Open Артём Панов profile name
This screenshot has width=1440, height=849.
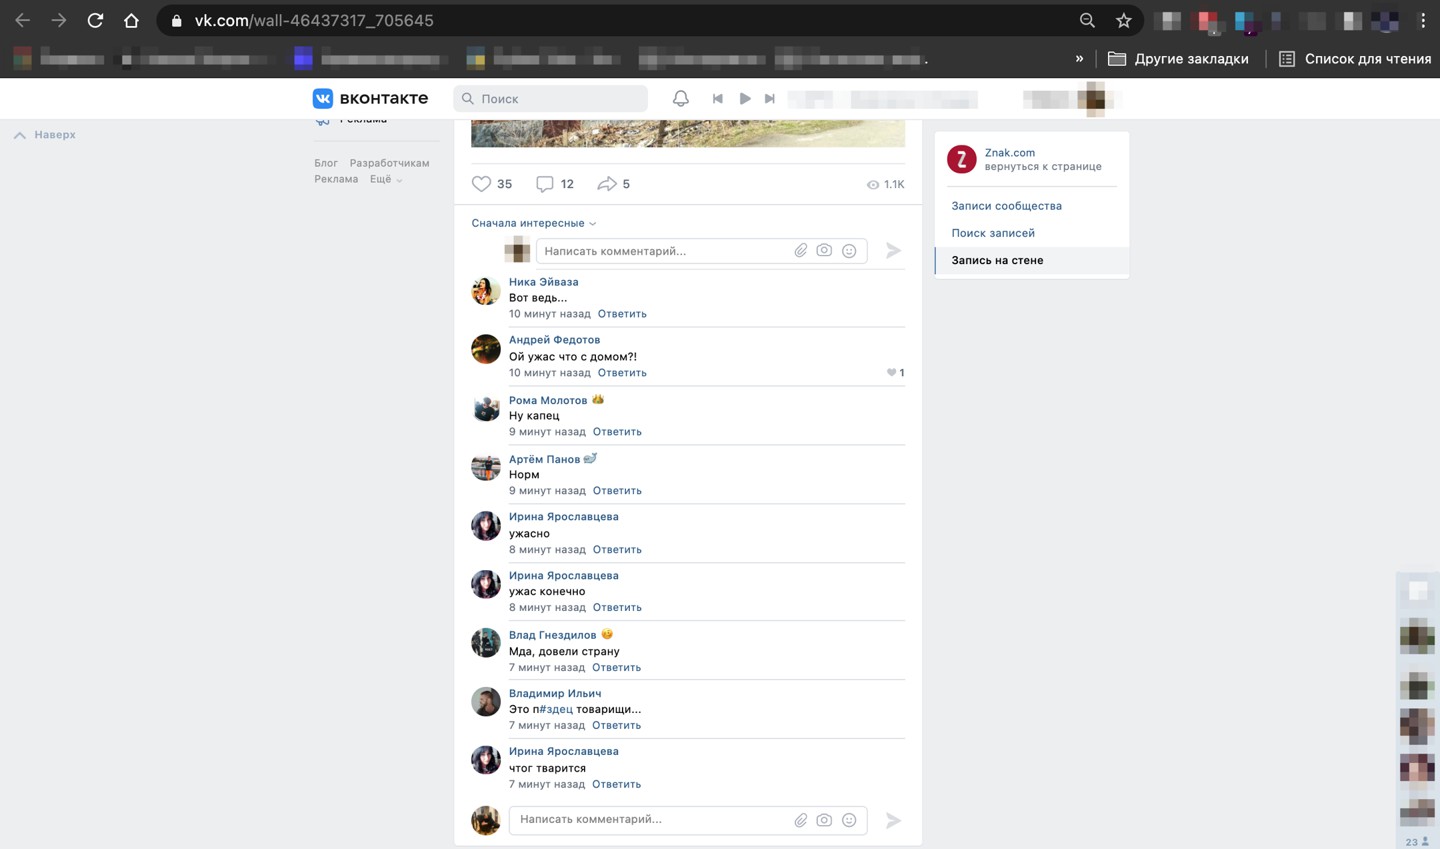pos(544,459)
